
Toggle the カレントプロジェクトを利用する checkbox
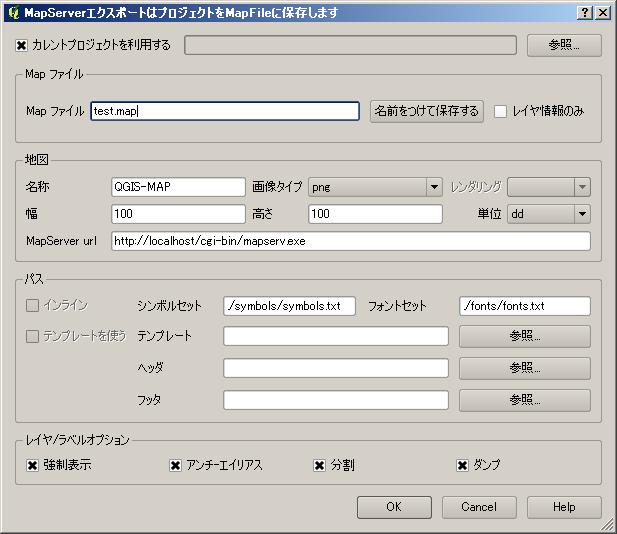click(x=23, y=45)
